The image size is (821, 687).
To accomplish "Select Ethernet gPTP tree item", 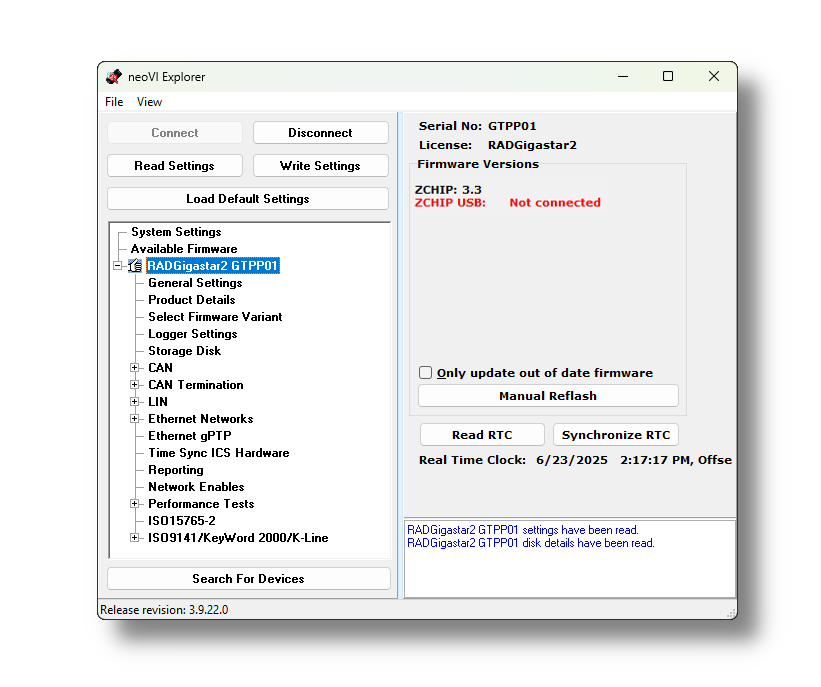I will 190,436.
